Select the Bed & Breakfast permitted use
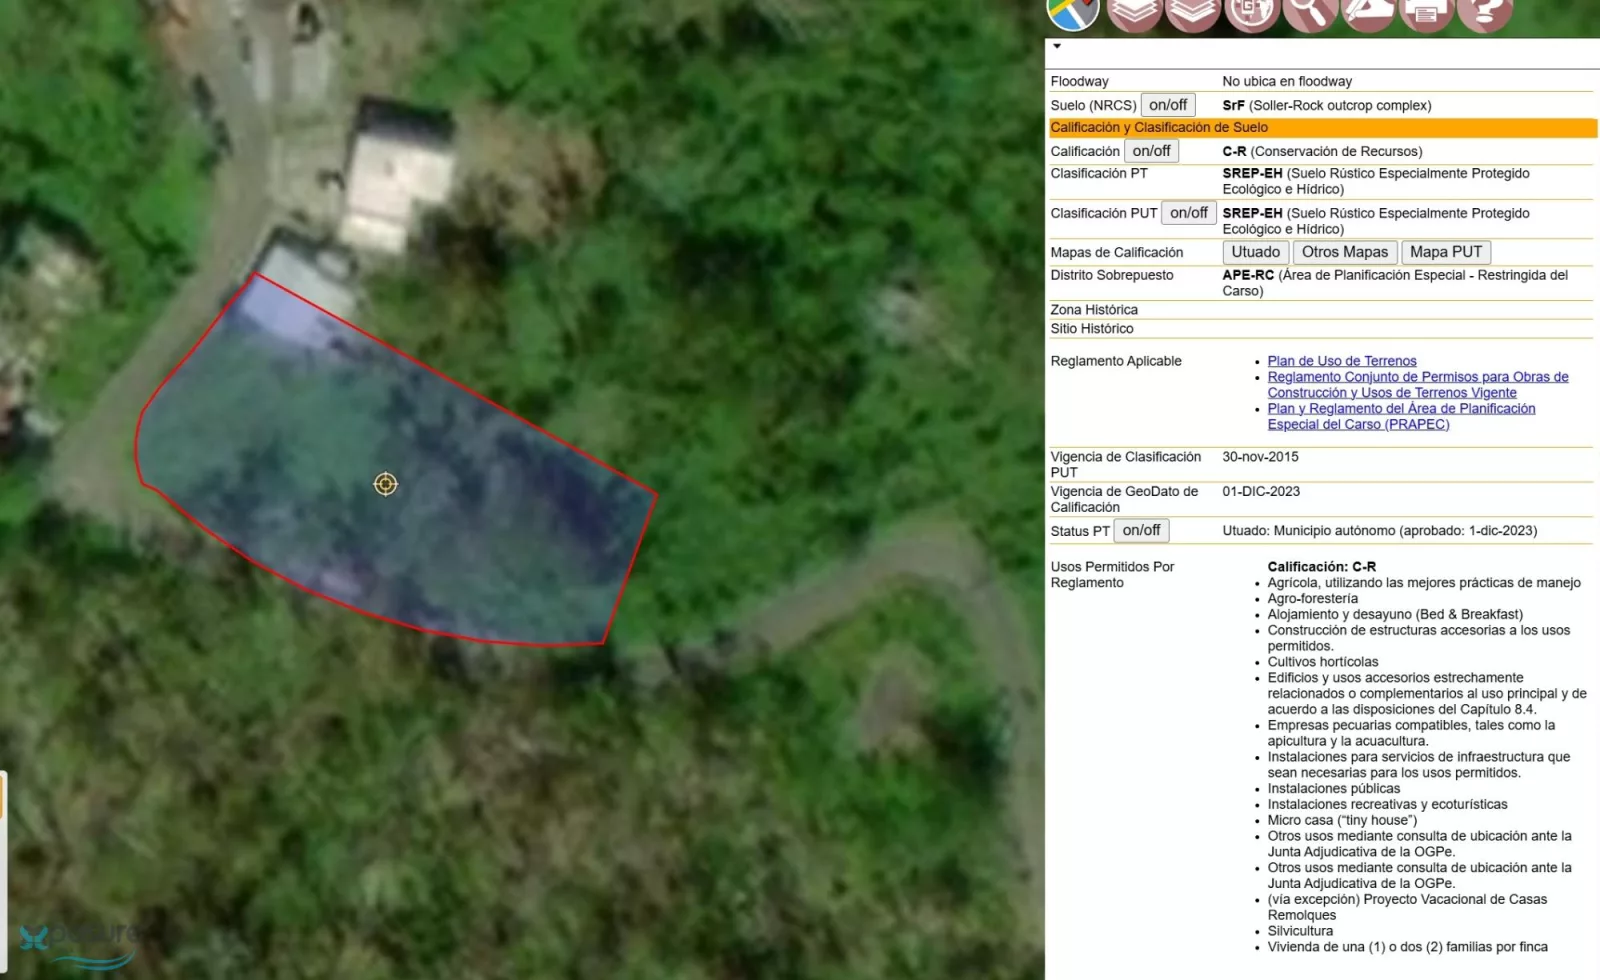This screenshot has height=980, width=1600. tap(1395, 614)
